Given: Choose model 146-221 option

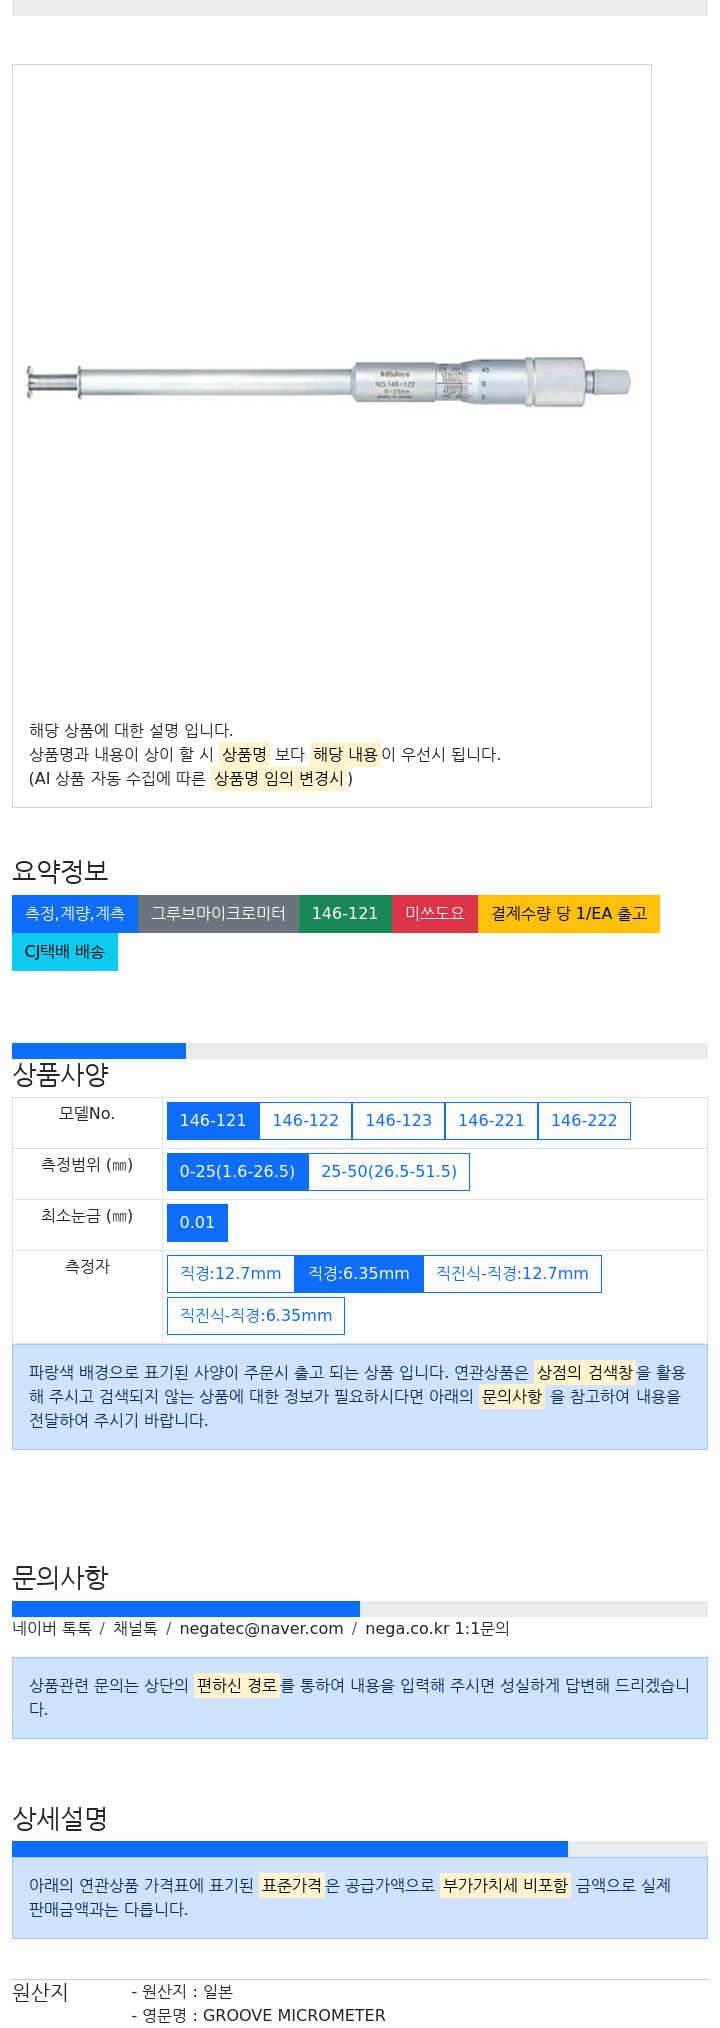Looking at the screenshot, I should pos(491,1121).
